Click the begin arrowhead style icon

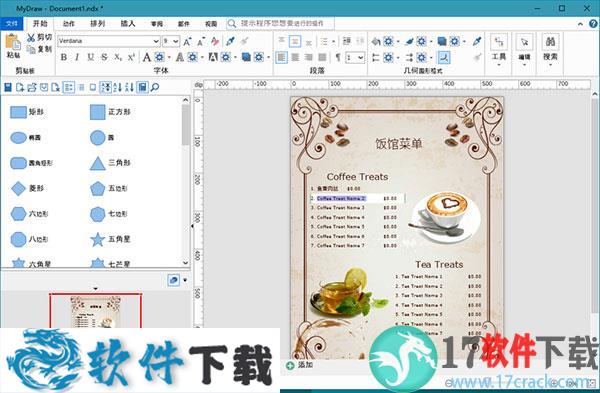(x=376, y=58)
